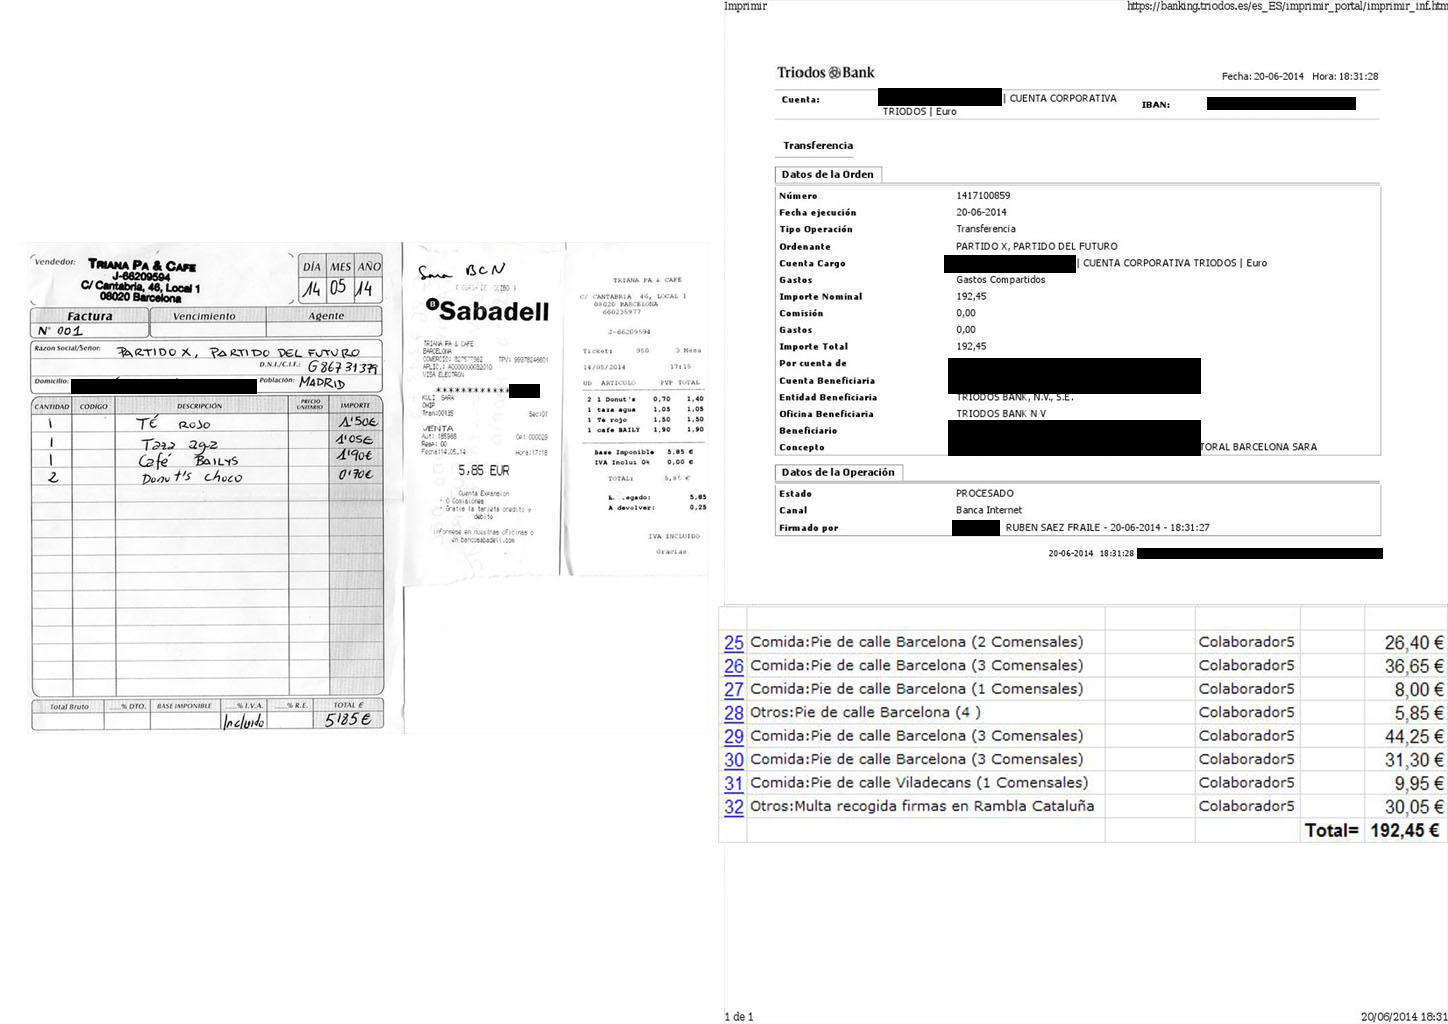Open expense link number 27
Screen dimensions: 1448x1024
coord(734,689)
